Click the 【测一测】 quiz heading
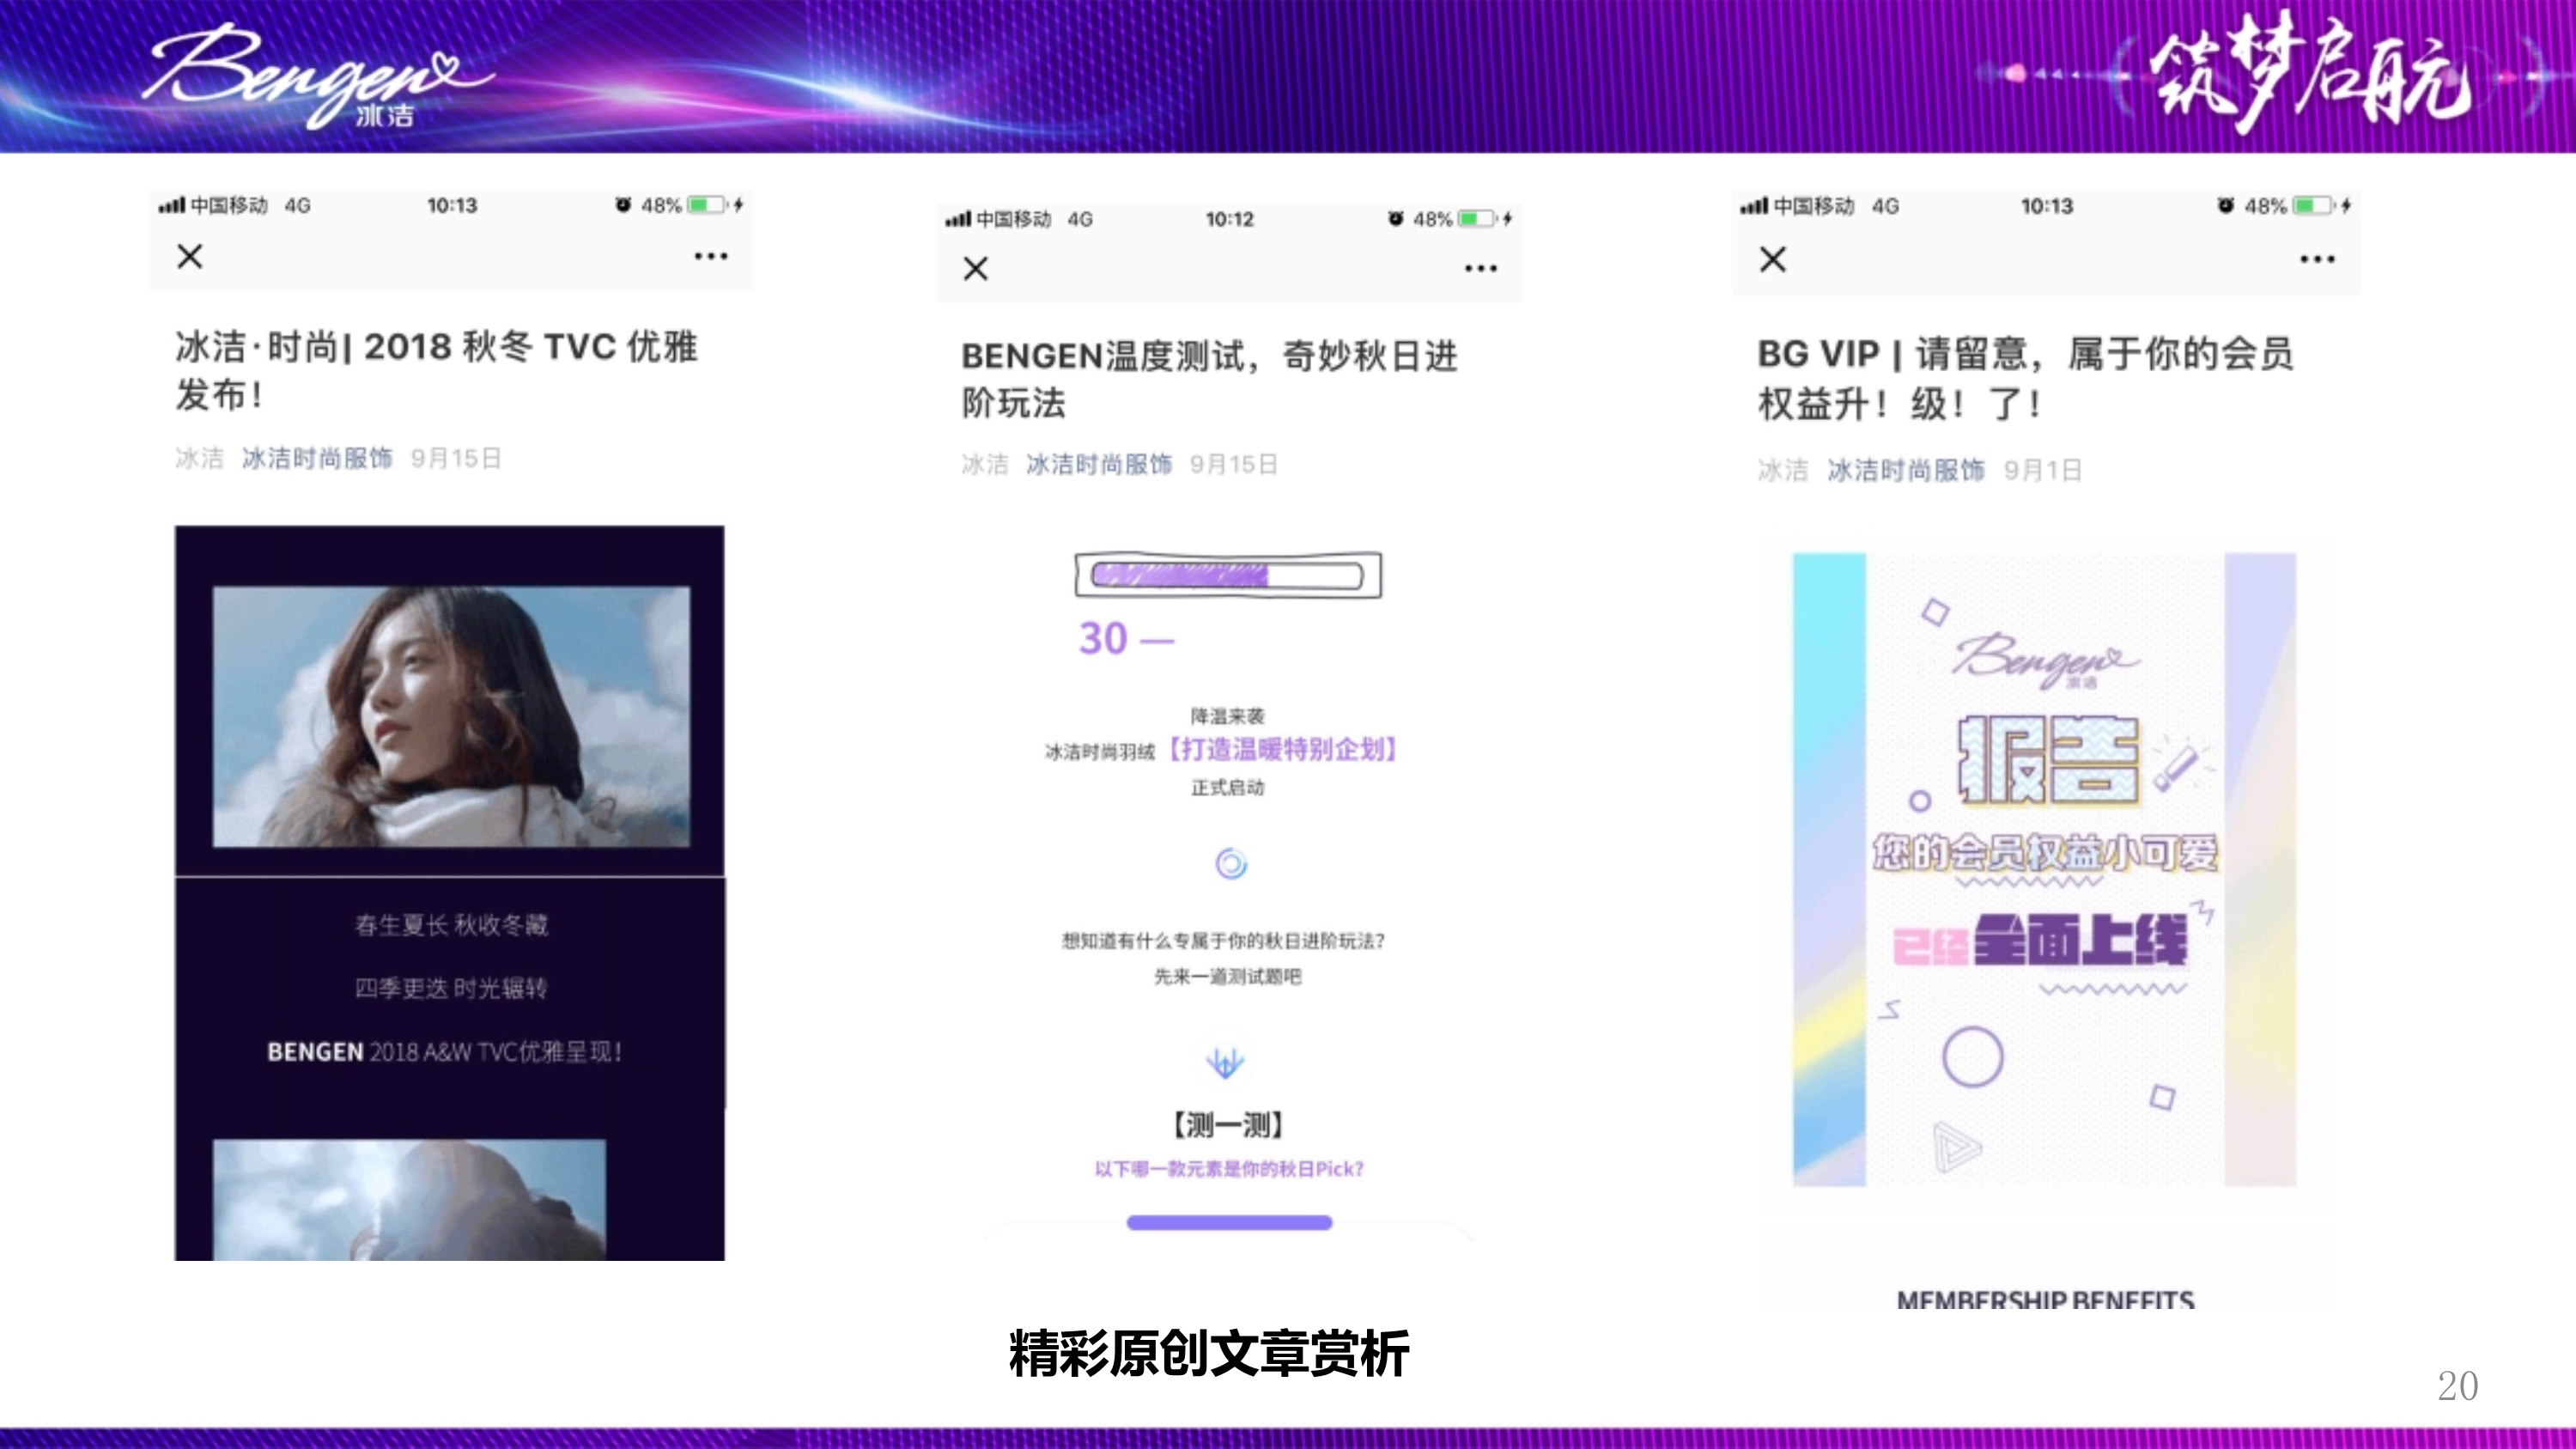 click(1227, 1125)
